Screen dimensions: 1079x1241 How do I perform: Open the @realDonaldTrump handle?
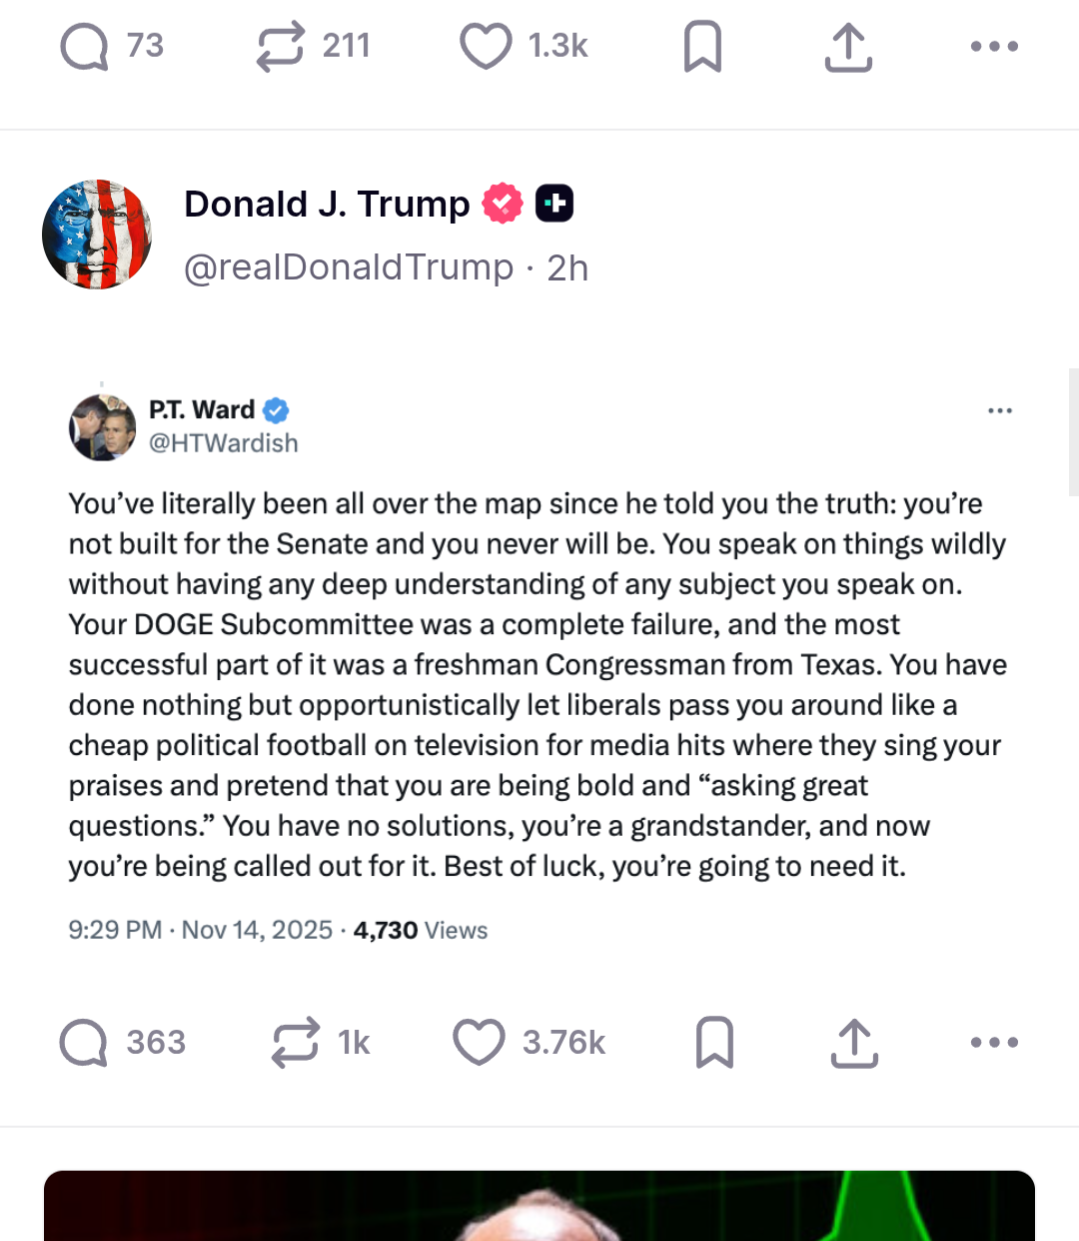click(347, 268)
